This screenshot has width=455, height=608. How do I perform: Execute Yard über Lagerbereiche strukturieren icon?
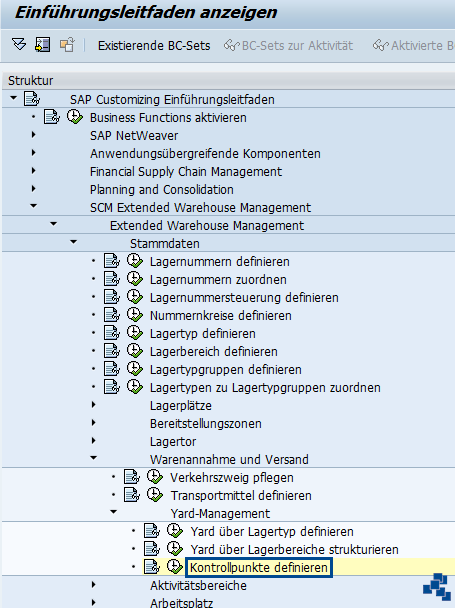click(175, 549)
